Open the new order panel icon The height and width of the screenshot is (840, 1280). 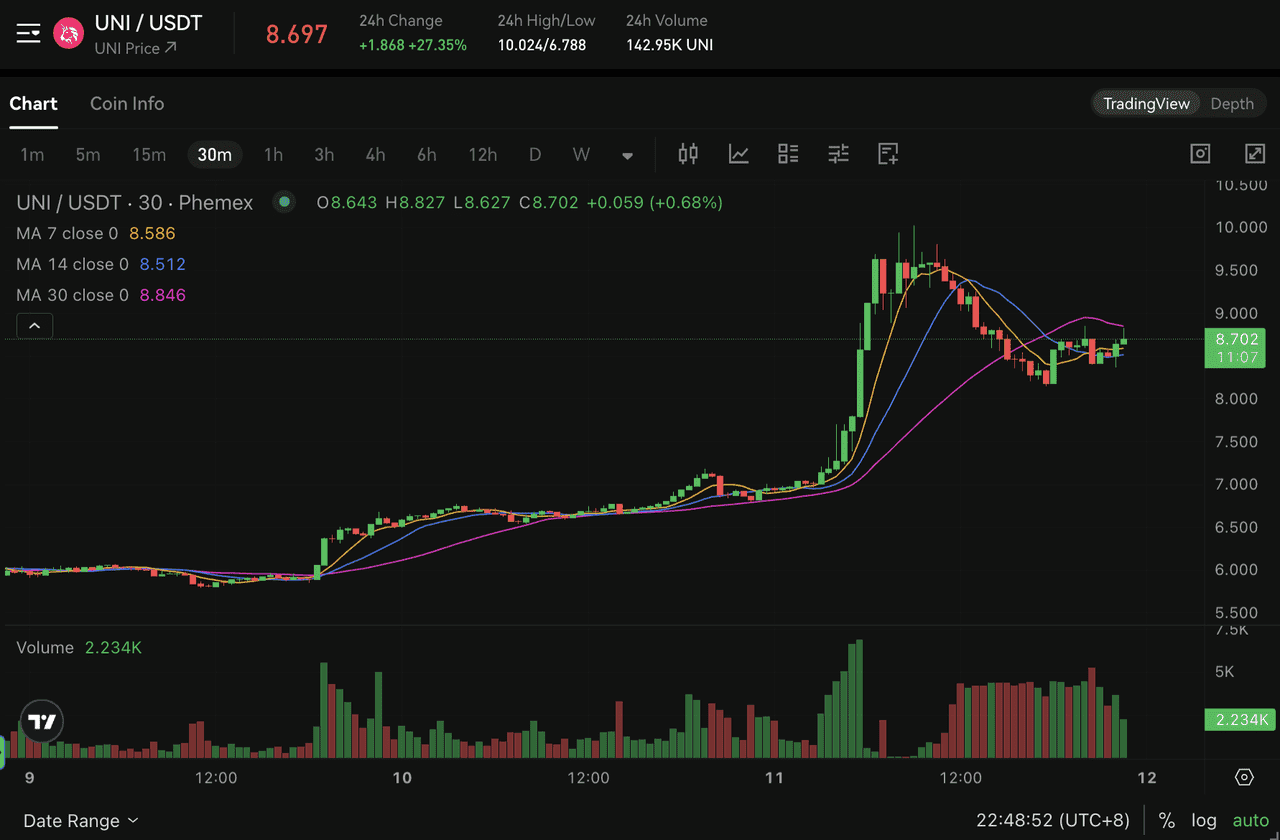pos(887,154)
